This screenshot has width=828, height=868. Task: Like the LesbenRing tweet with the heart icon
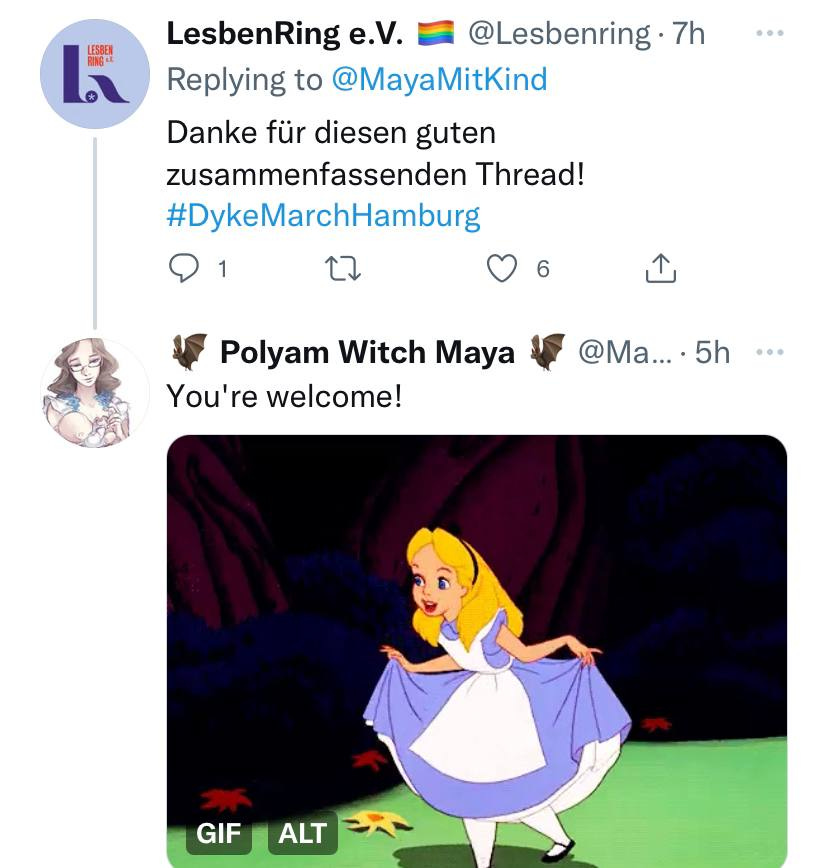coord(502,268)
